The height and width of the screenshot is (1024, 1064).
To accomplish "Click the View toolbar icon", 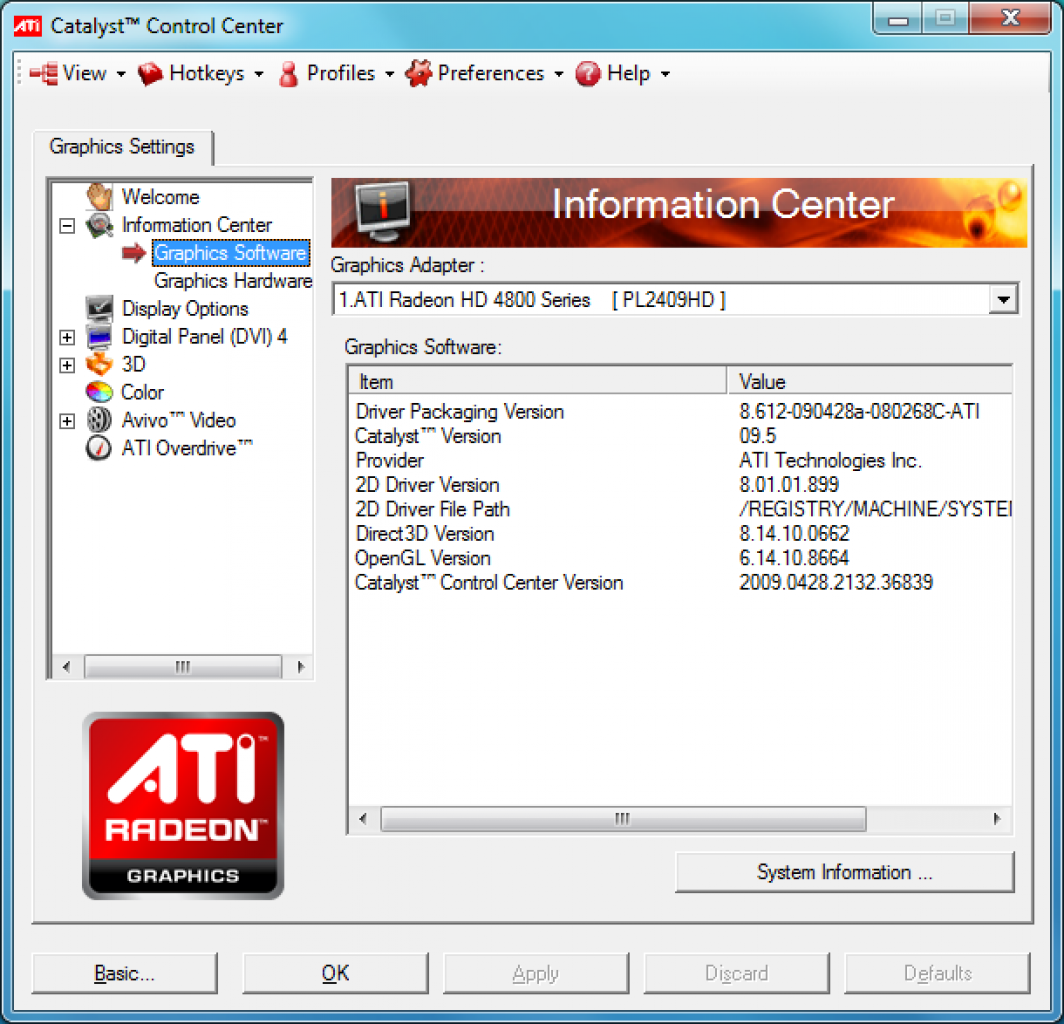I will pyautogui.click(x=44, y=73).
